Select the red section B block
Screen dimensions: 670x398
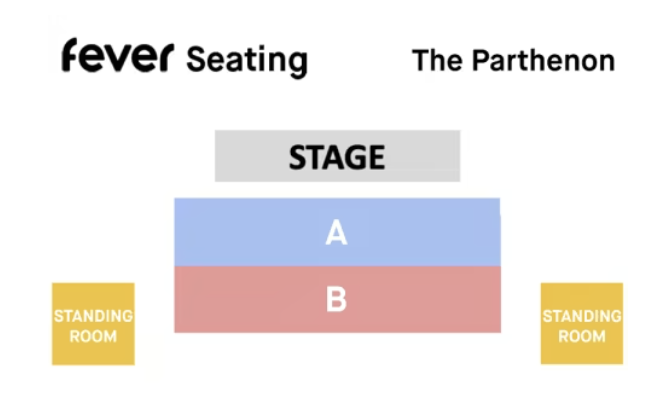[x=337, y=299]
